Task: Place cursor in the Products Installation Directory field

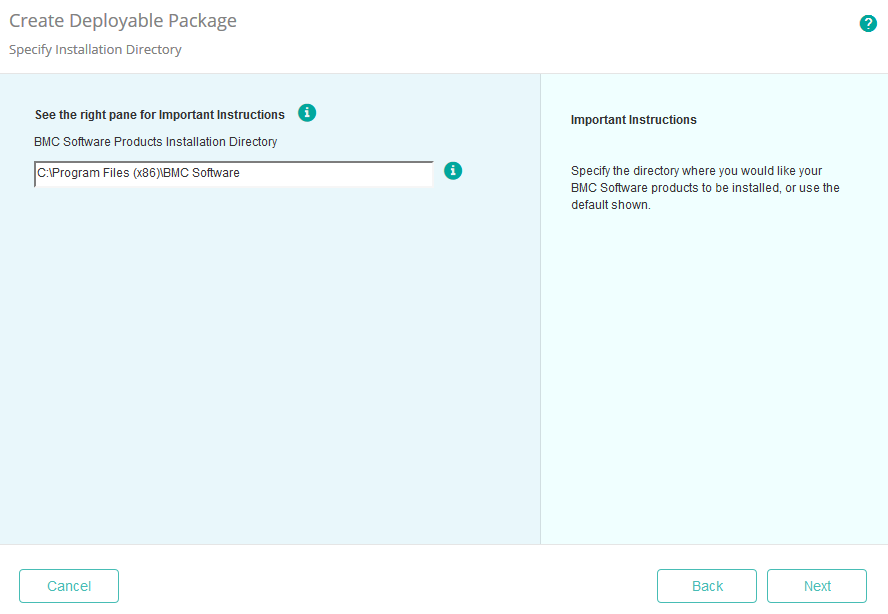Action: (x=233, y=173)
